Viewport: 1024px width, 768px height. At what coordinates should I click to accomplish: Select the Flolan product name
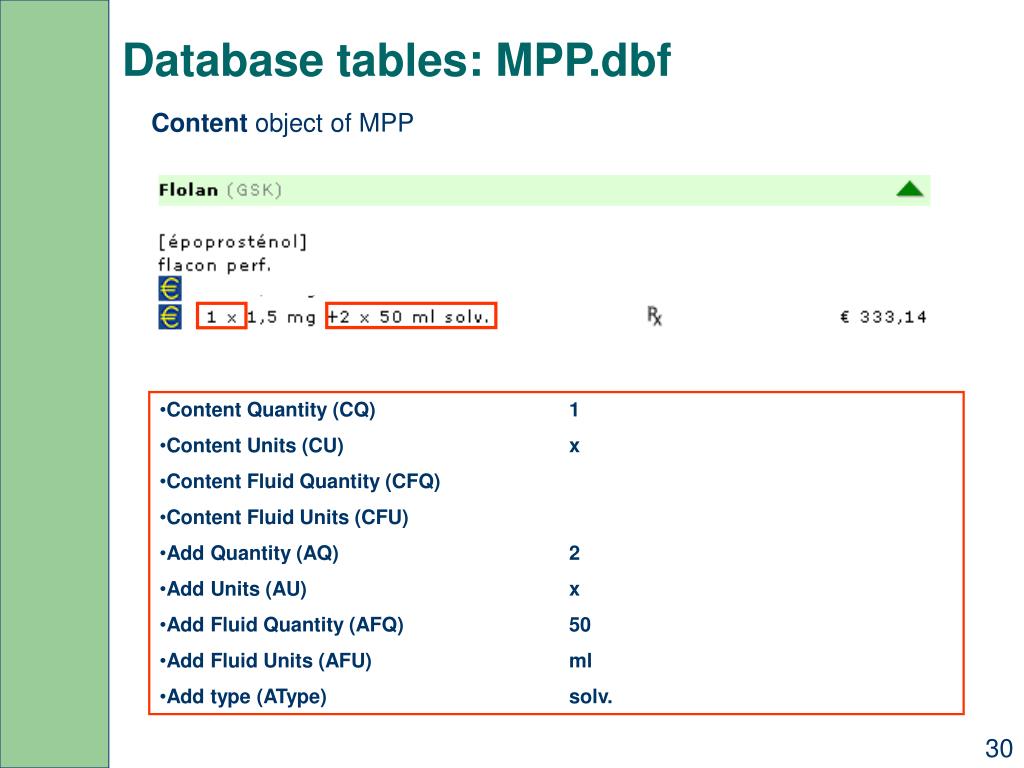click(188, 189)
